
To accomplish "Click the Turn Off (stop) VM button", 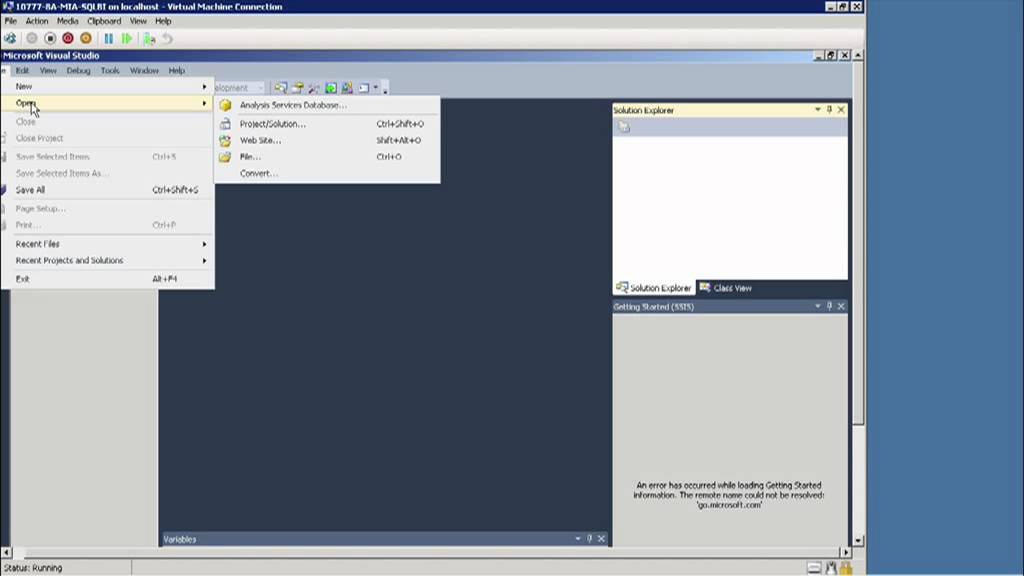I will (50, 39).
